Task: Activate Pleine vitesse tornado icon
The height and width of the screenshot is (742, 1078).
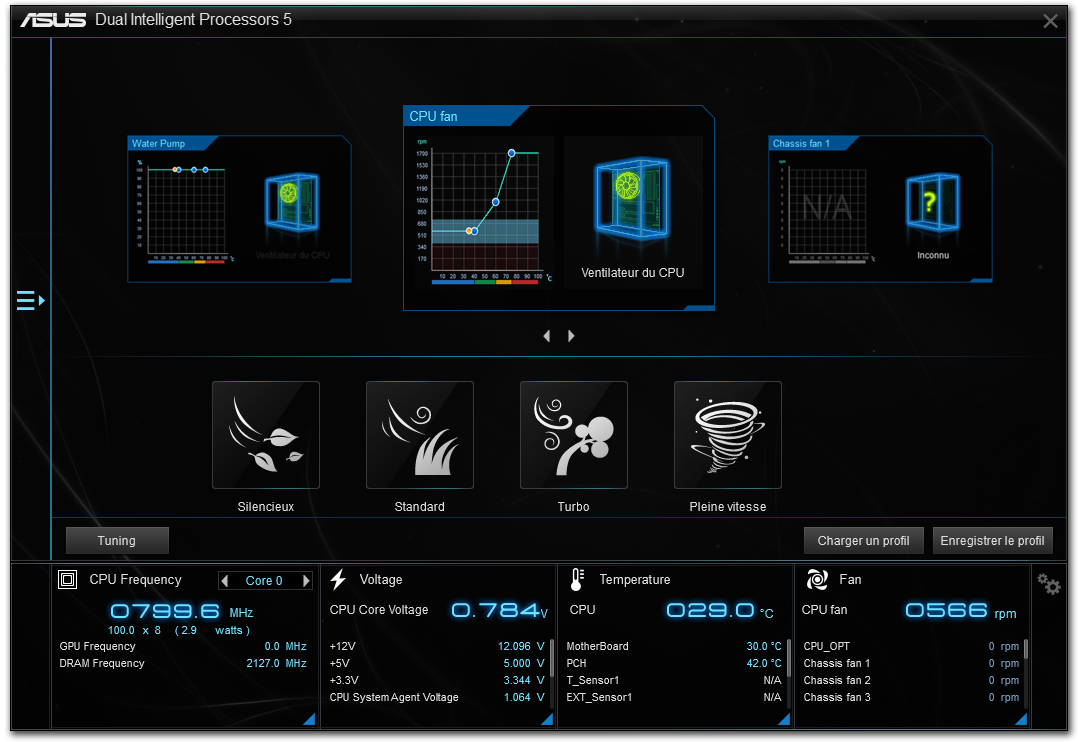Action: coord(728,434)
